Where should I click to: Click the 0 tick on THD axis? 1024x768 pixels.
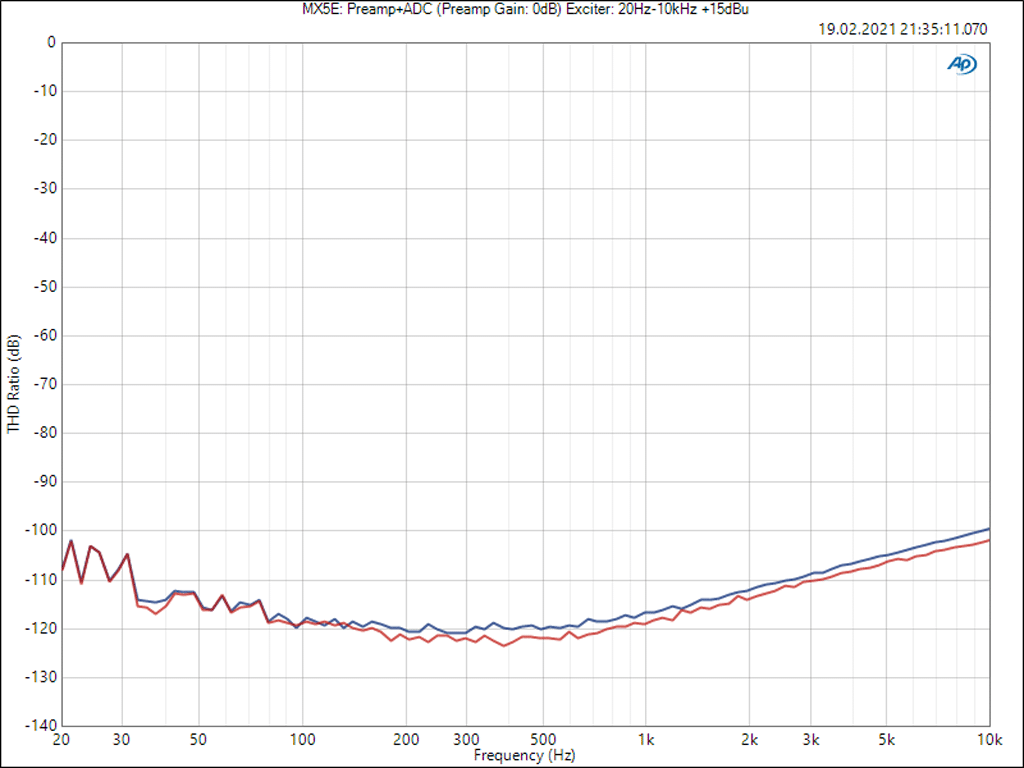(x=50, y=42)
